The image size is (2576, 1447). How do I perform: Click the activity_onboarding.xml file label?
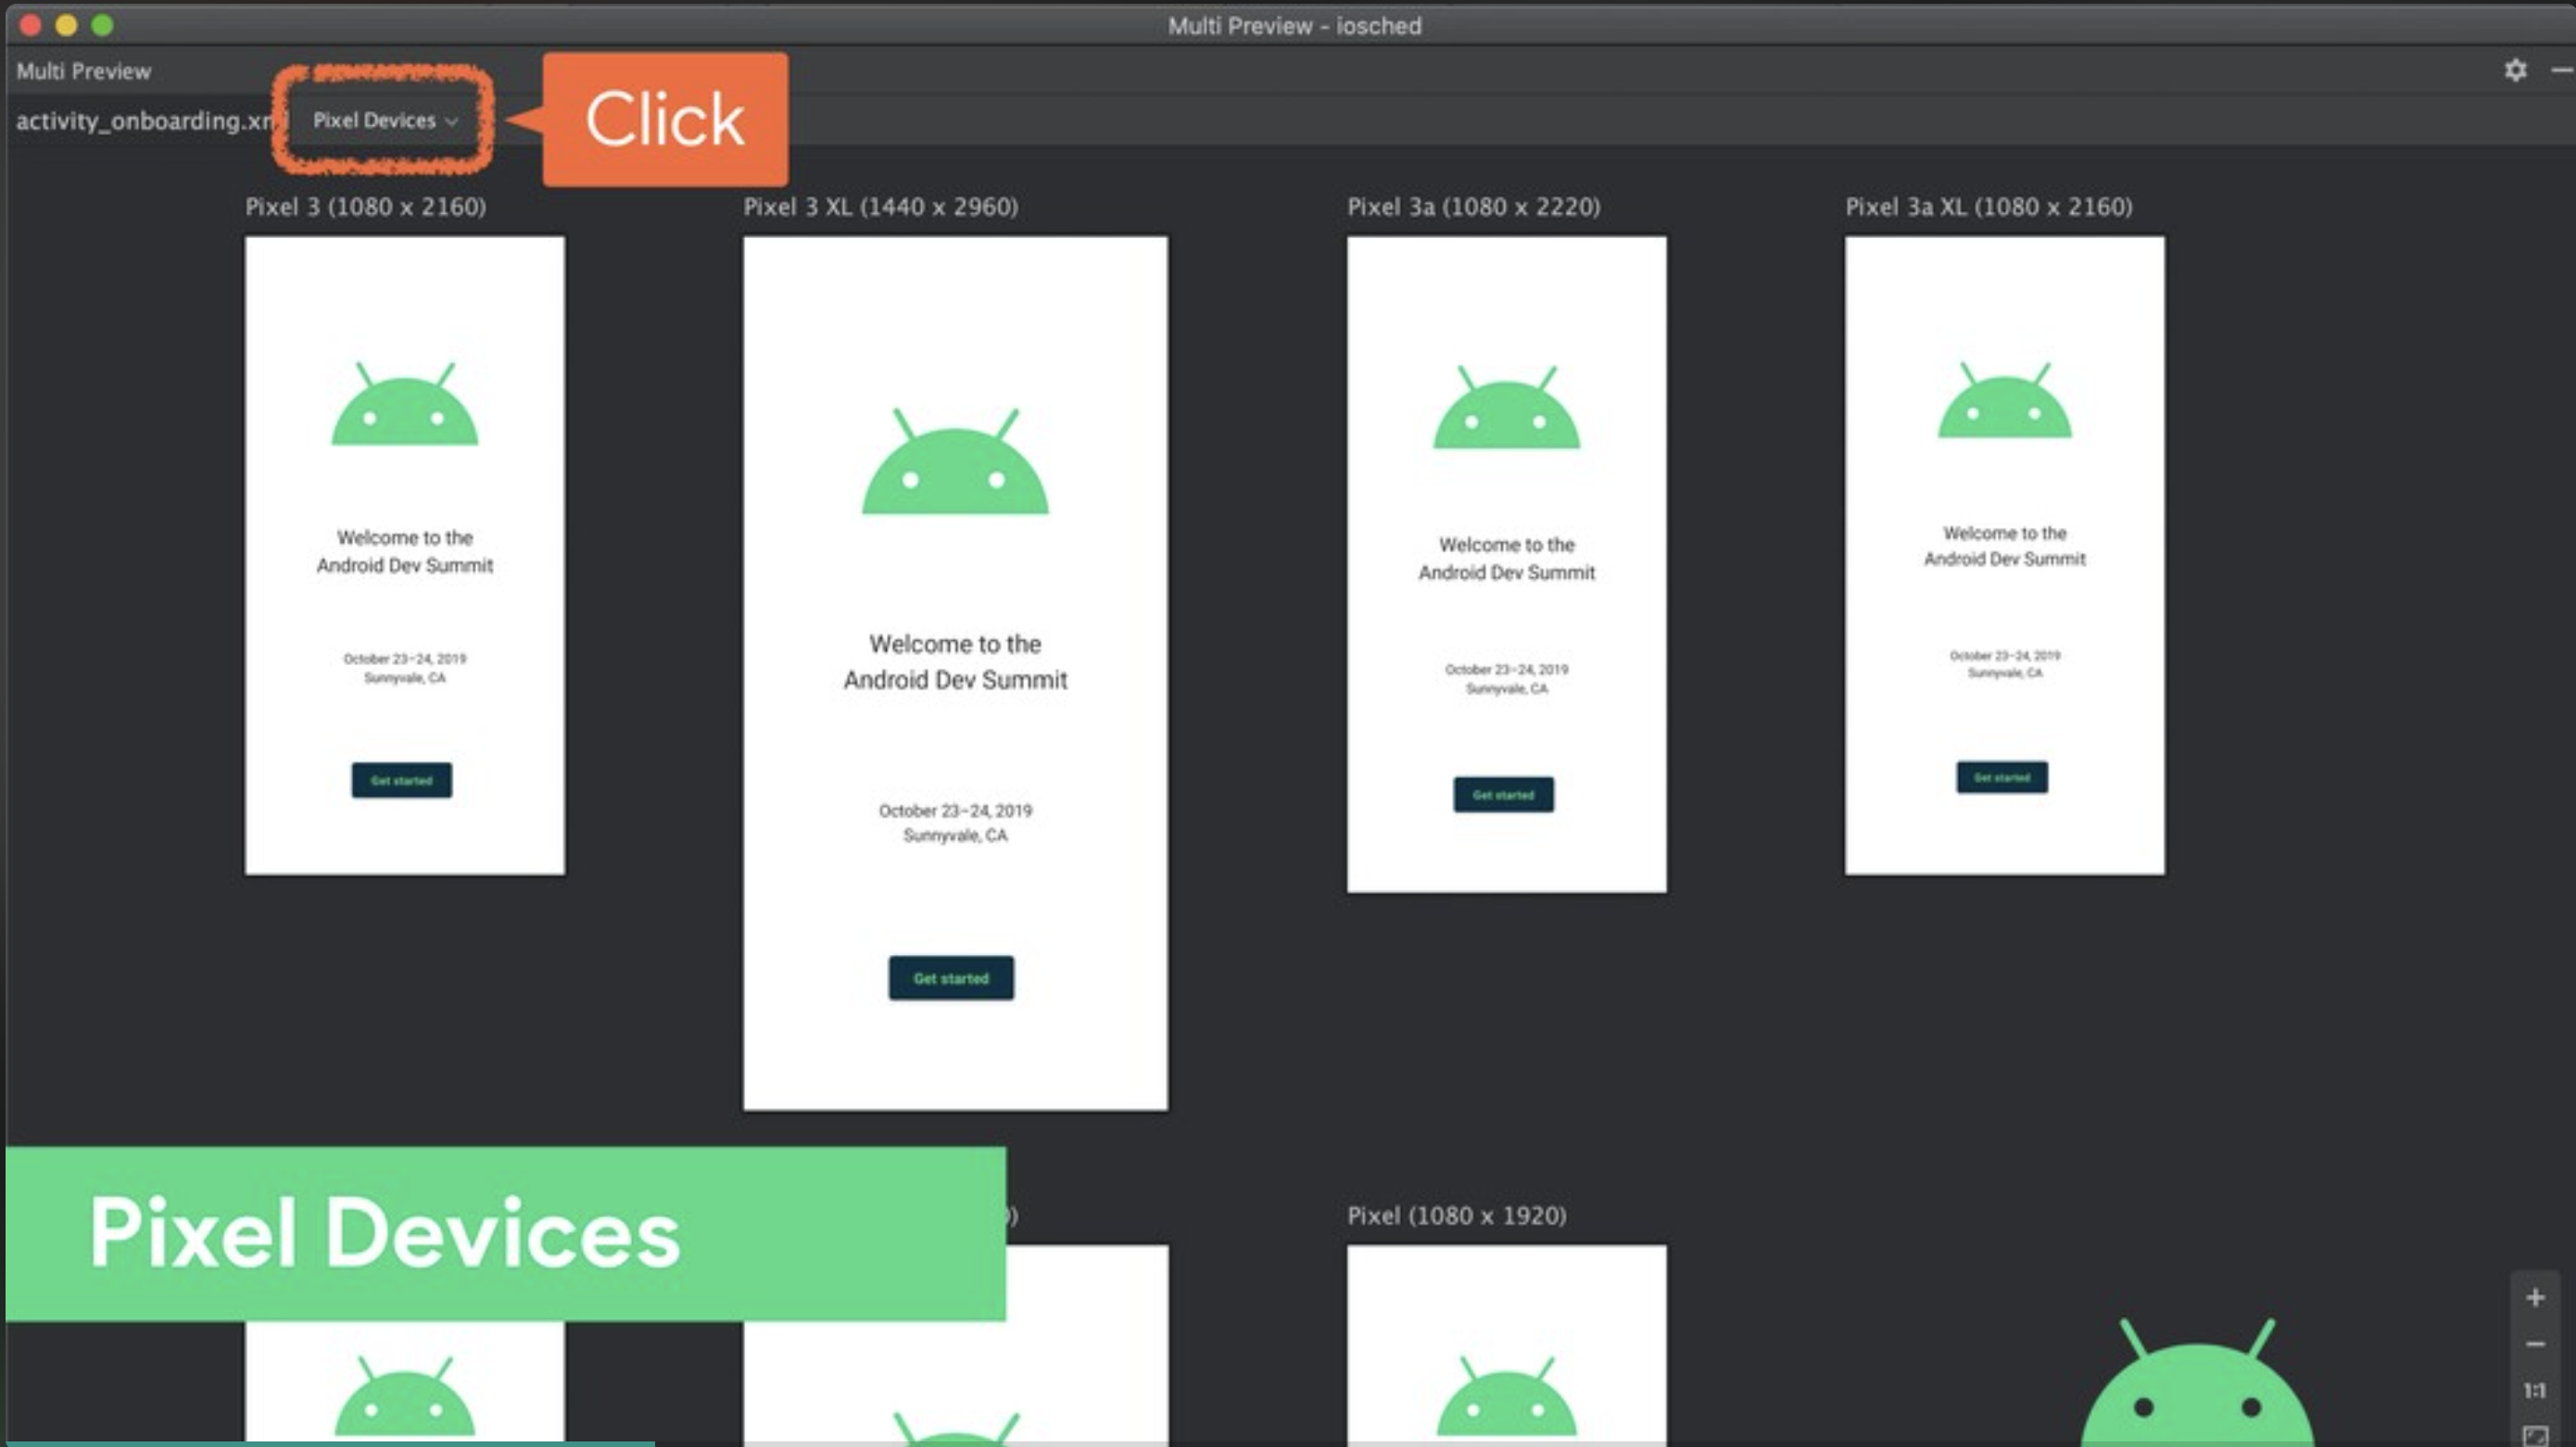point(143,121)
